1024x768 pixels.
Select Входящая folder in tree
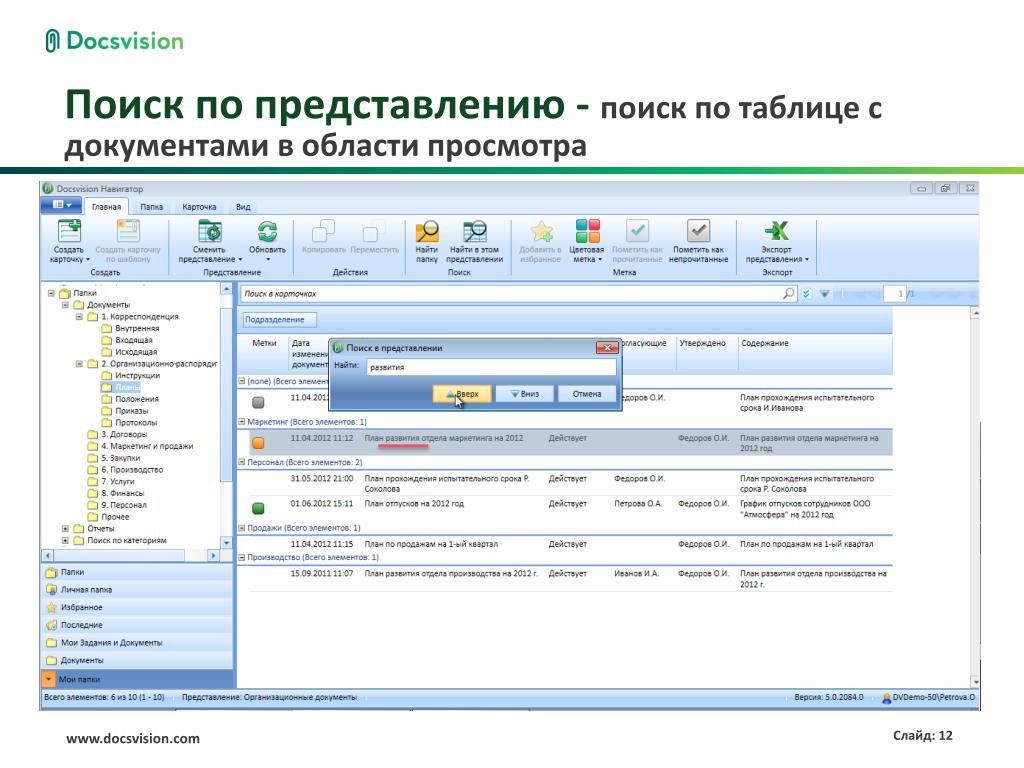pos(134,340)
